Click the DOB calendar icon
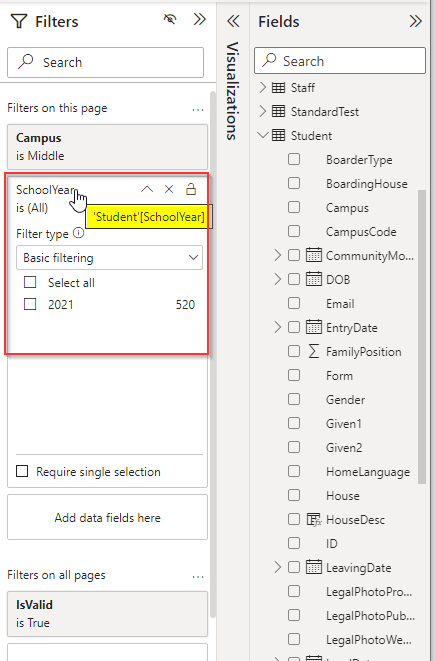This screenshot has width=435, height=661. [x=314, y=279]
